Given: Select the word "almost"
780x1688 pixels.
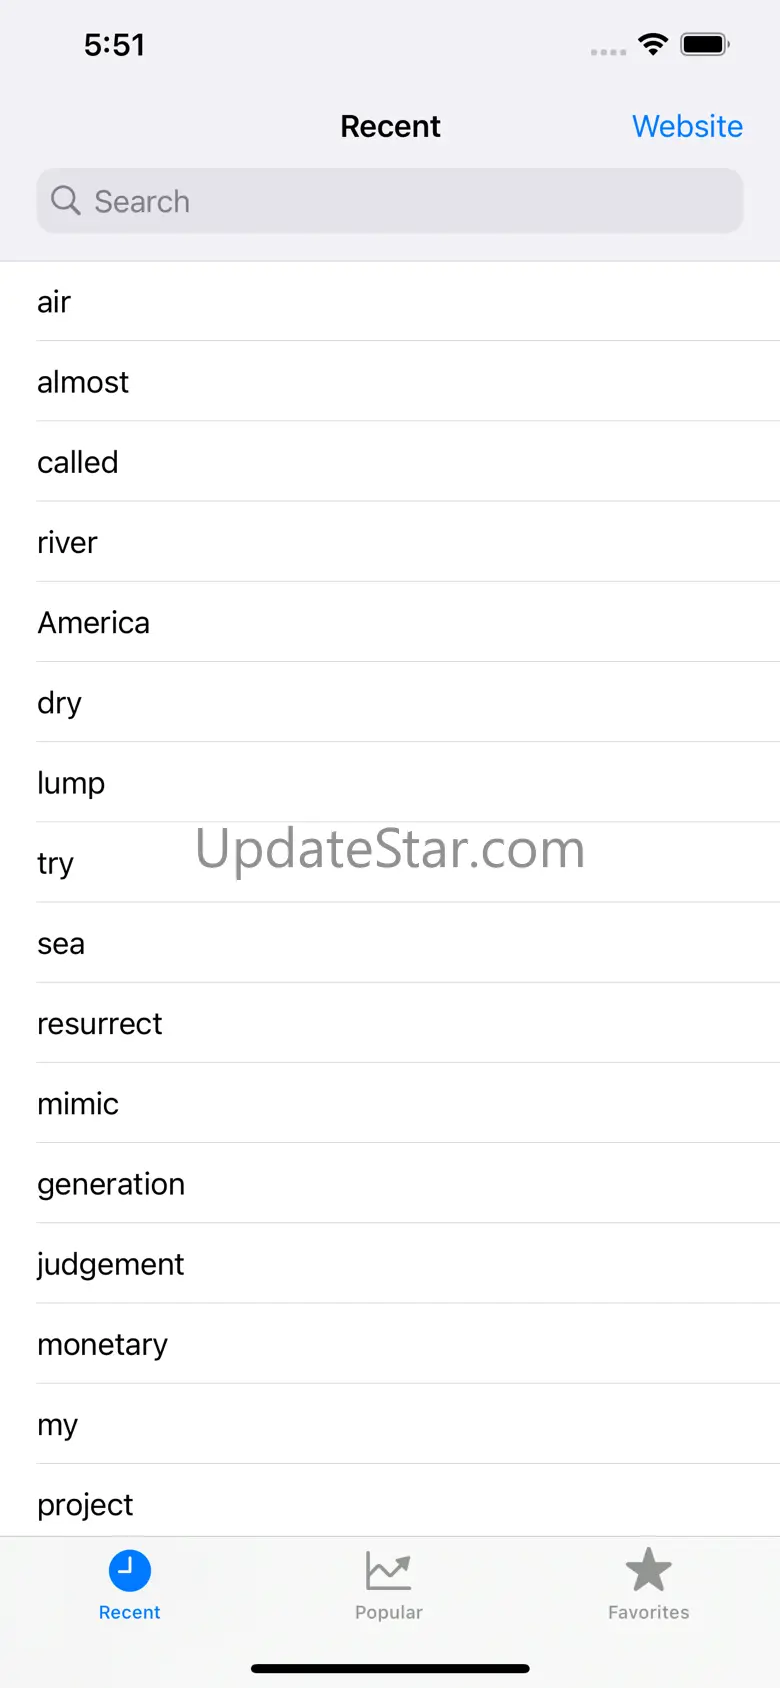Looking at the screenshot, I should coord(83,382).
